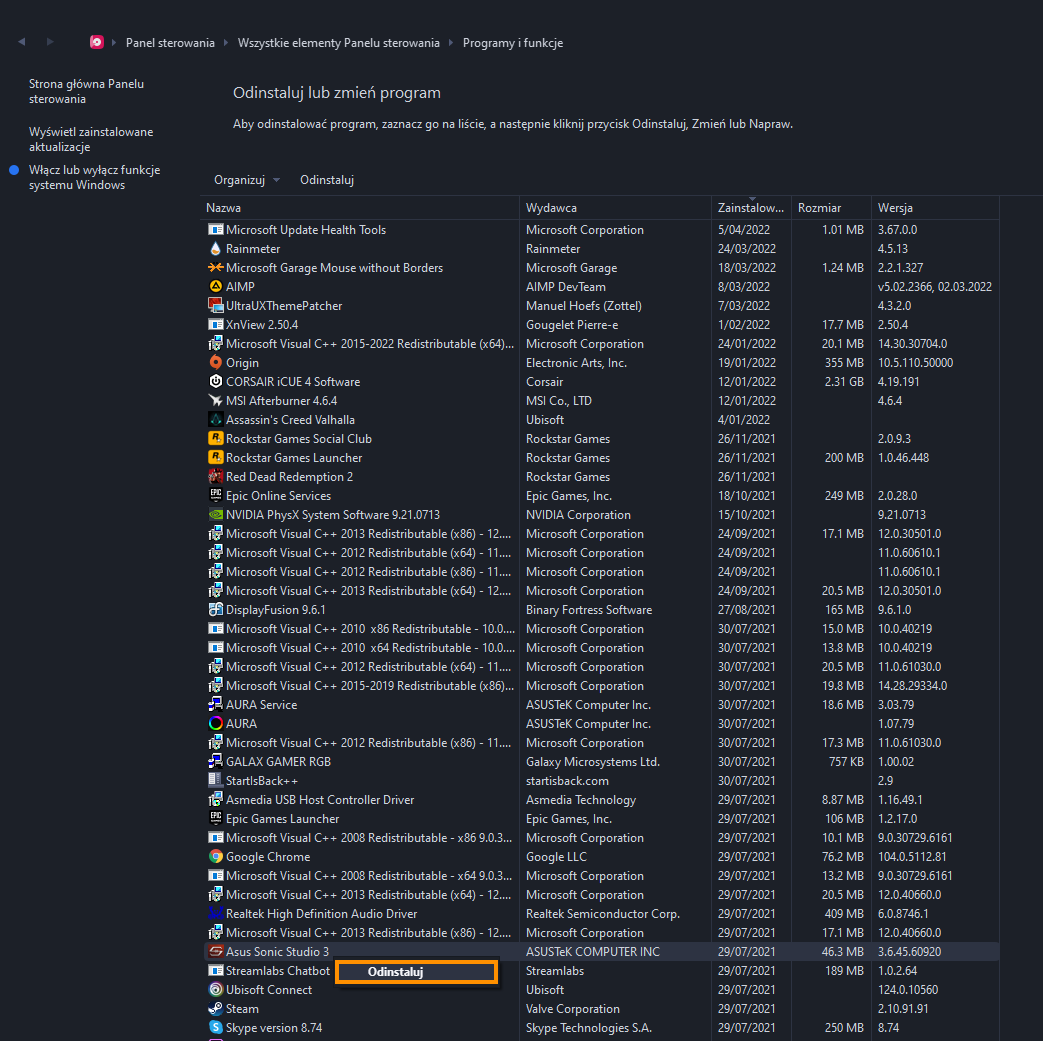
Task: Open Panel sterowania breadcrumb
Action: tap(170, 43)
